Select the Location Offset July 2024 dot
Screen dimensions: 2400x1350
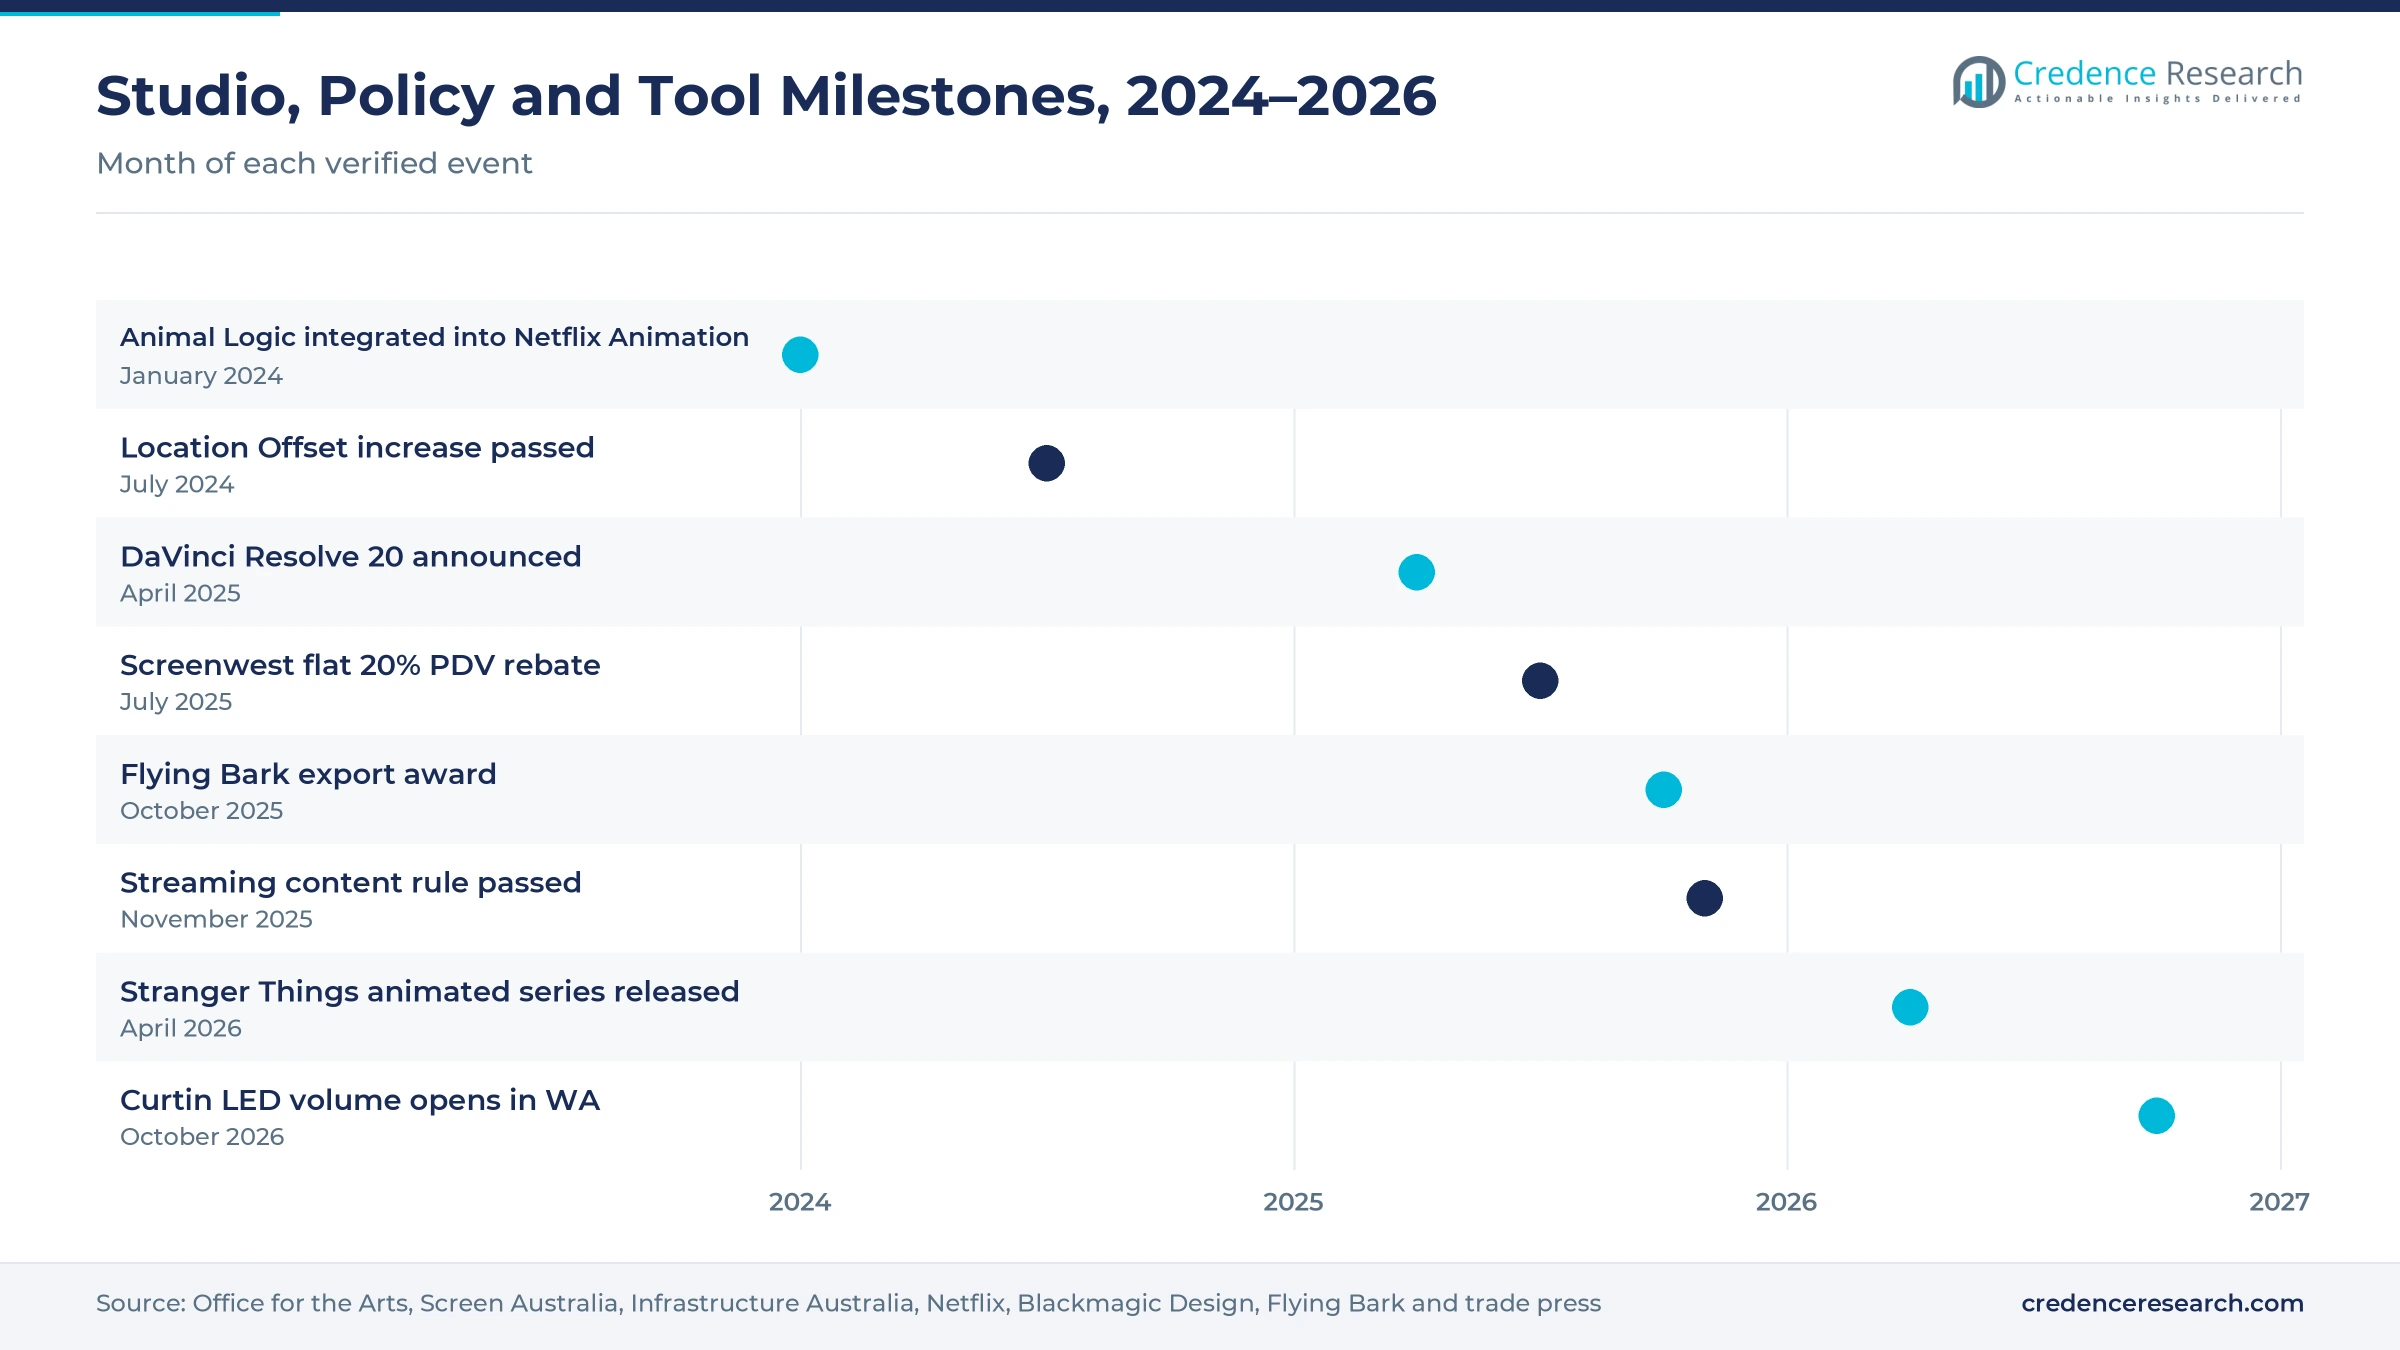click(1047, 463)
